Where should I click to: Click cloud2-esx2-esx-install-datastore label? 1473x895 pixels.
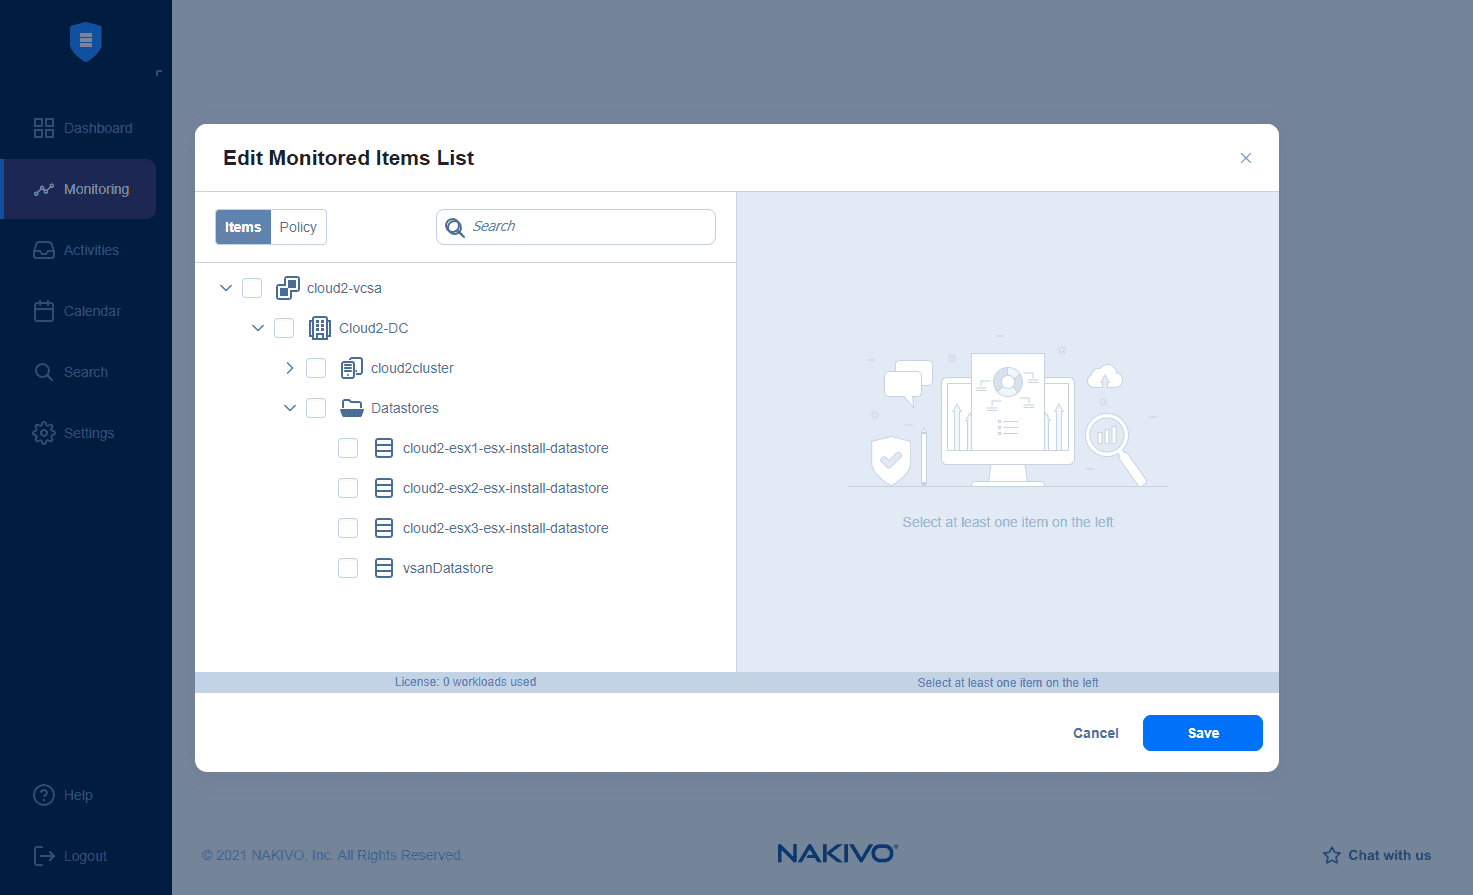pyautogui.click(x=505, y=488)
